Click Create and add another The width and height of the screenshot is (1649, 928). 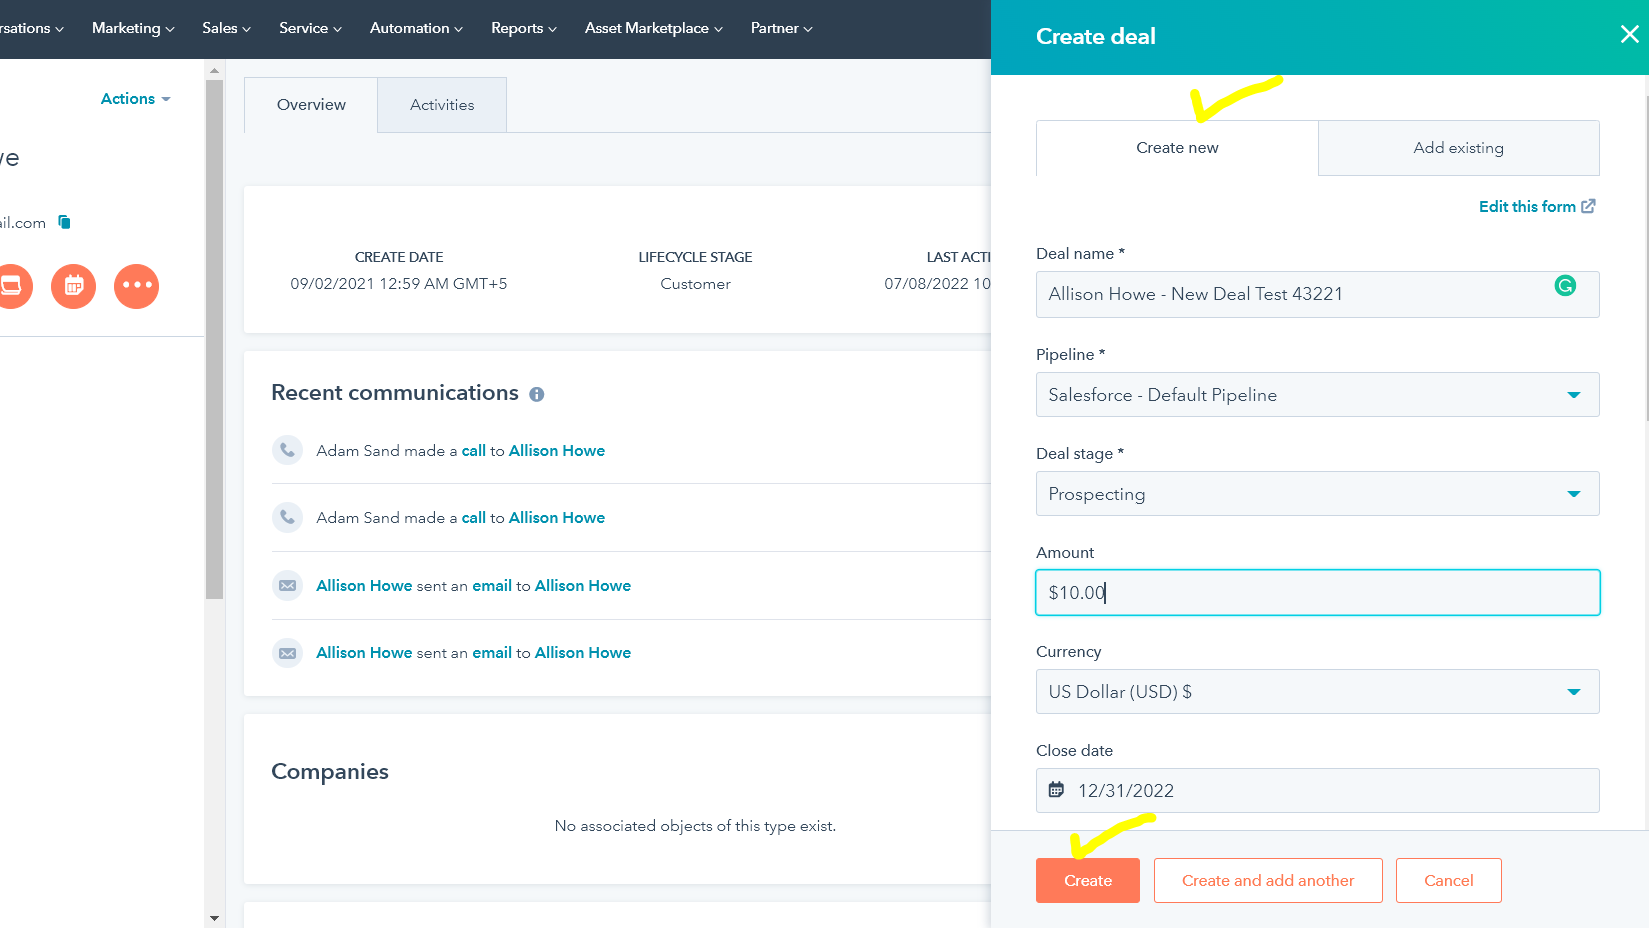[1267, 880]
